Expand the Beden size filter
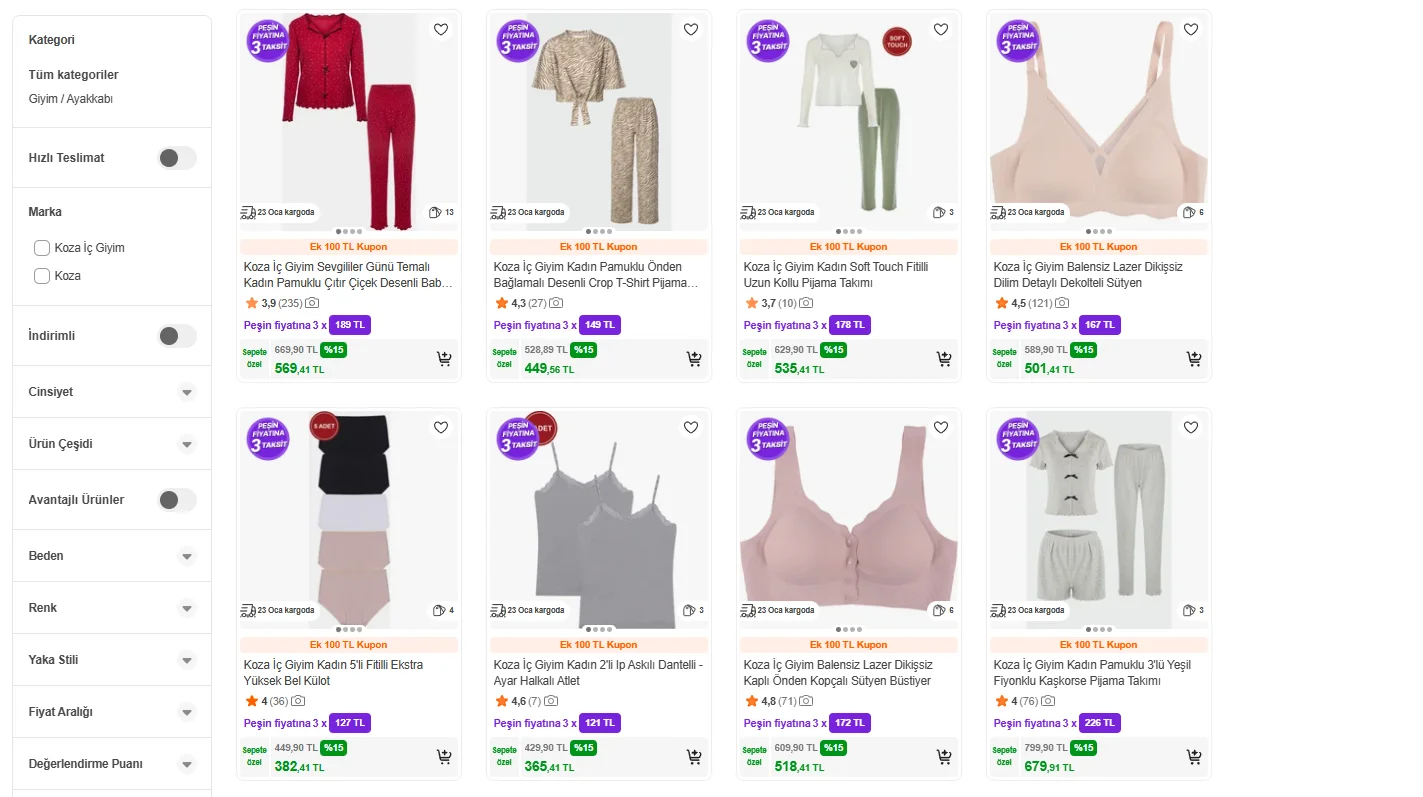 pos(187,556)
